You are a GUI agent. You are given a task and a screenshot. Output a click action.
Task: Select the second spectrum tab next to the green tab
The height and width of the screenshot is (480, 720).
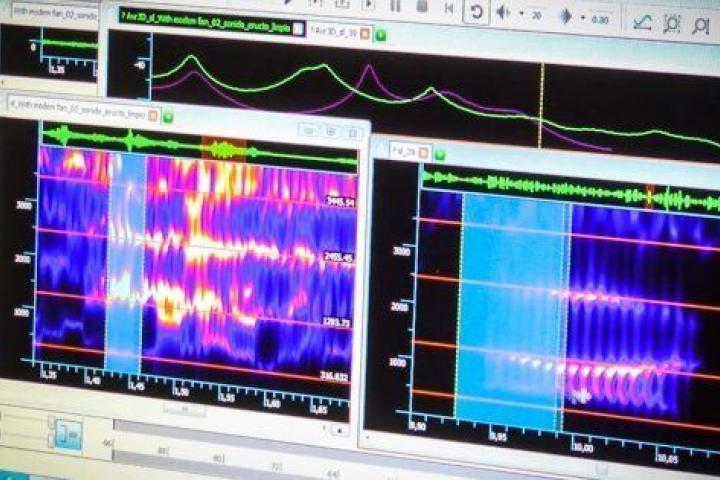(x=333, y=32)
